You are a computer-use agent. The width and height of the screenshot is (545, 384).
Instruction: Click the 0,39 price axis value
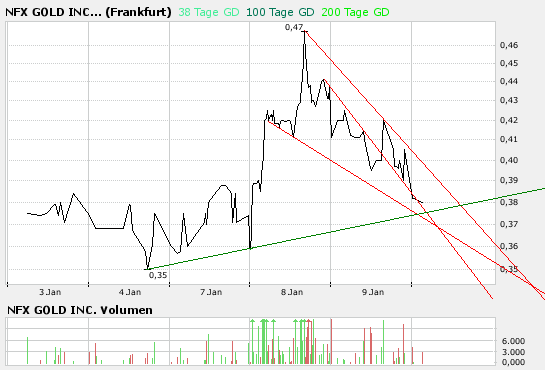point(509,180)
